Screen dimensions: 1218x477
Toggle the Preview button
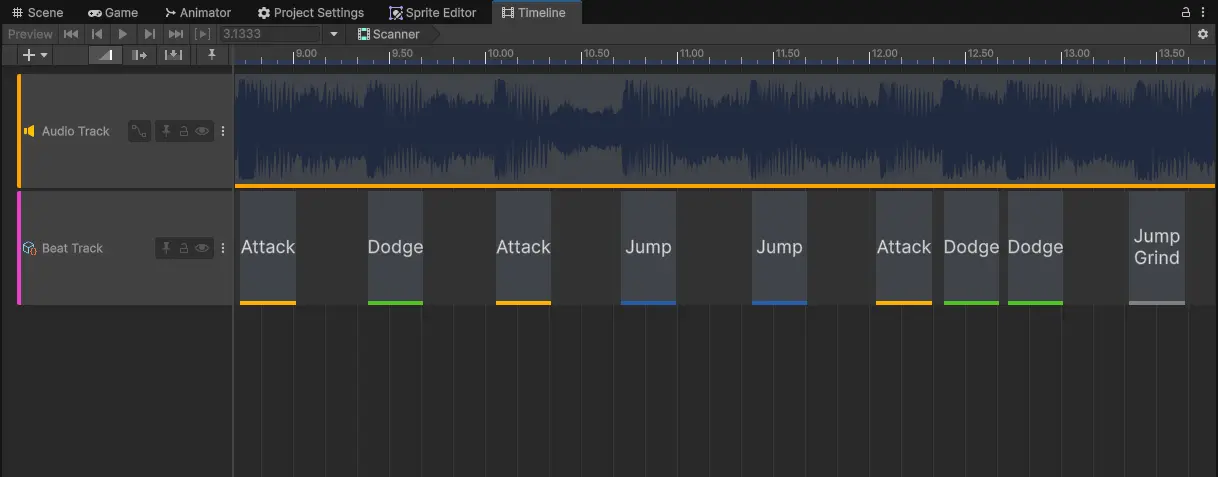click(30, 34)
